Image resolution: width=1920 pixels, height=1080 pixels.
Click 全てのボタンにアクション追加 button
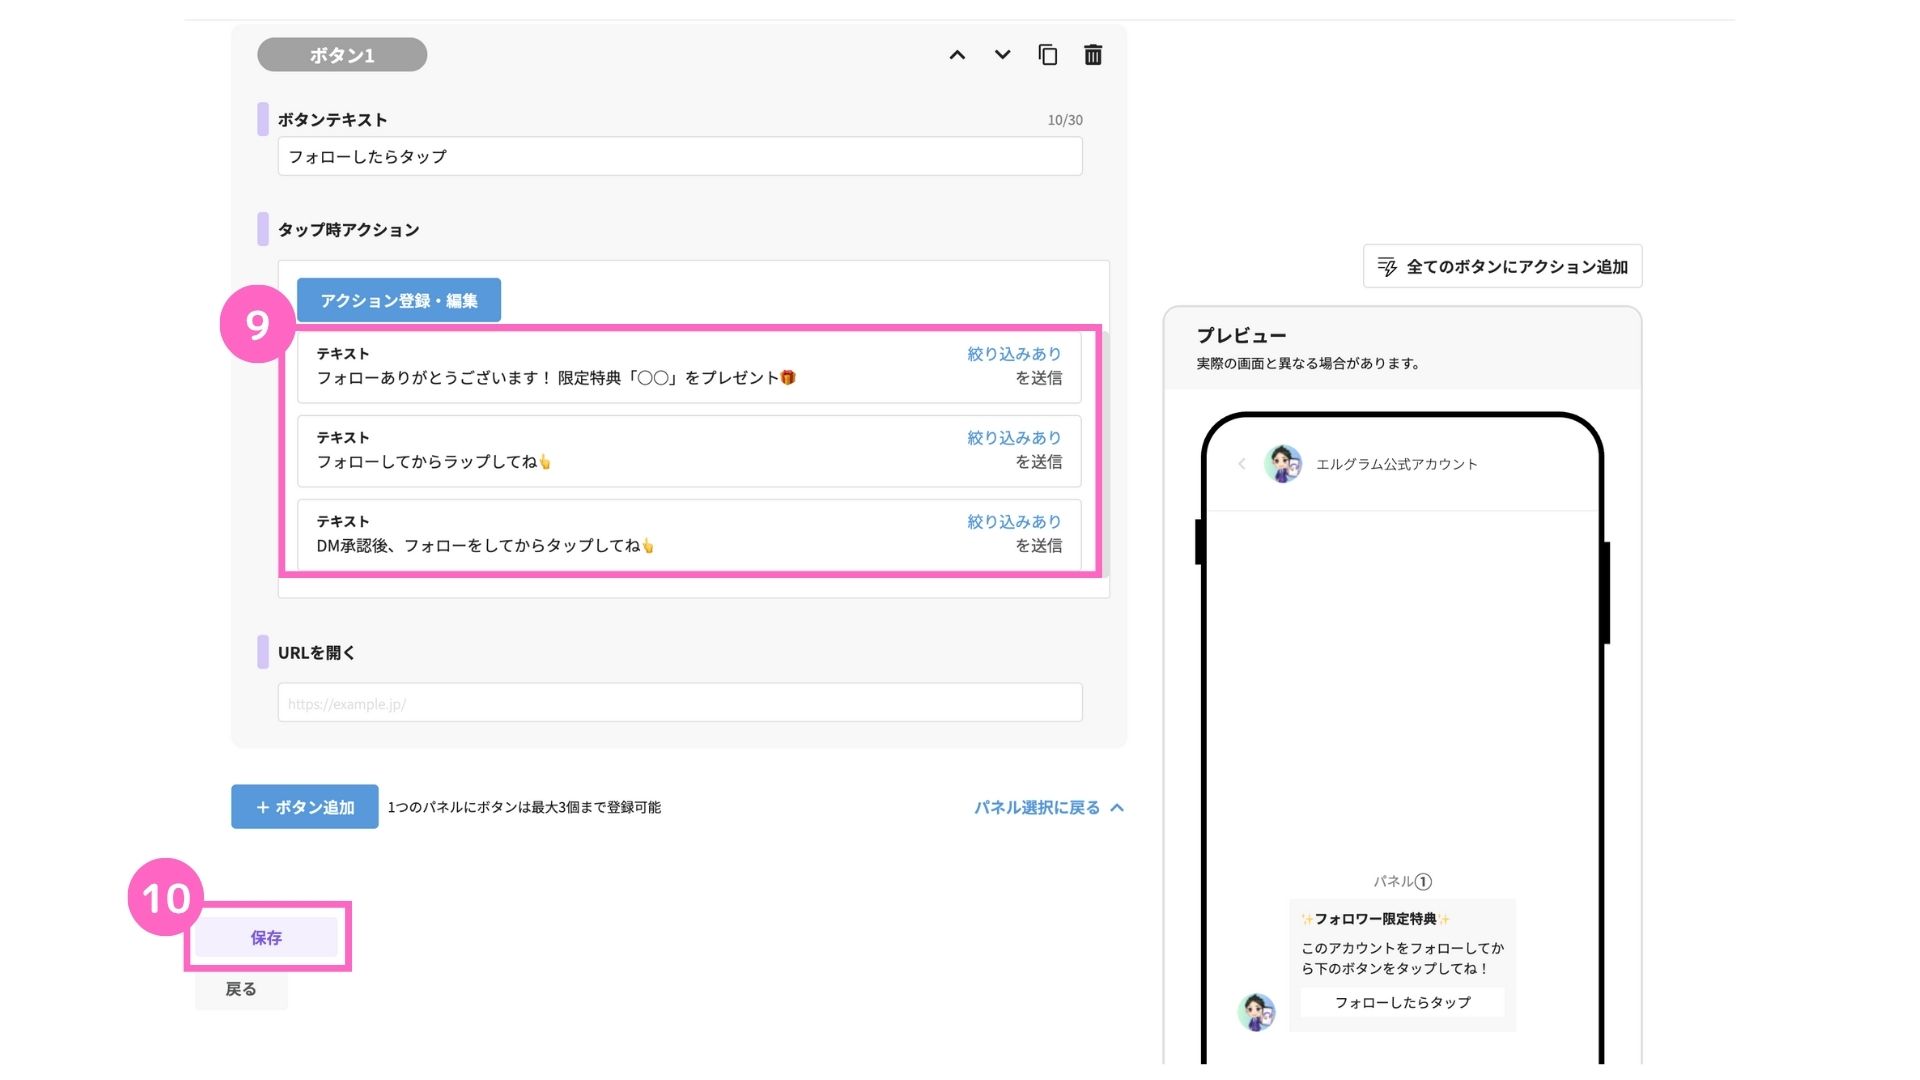pos(1502,267)
